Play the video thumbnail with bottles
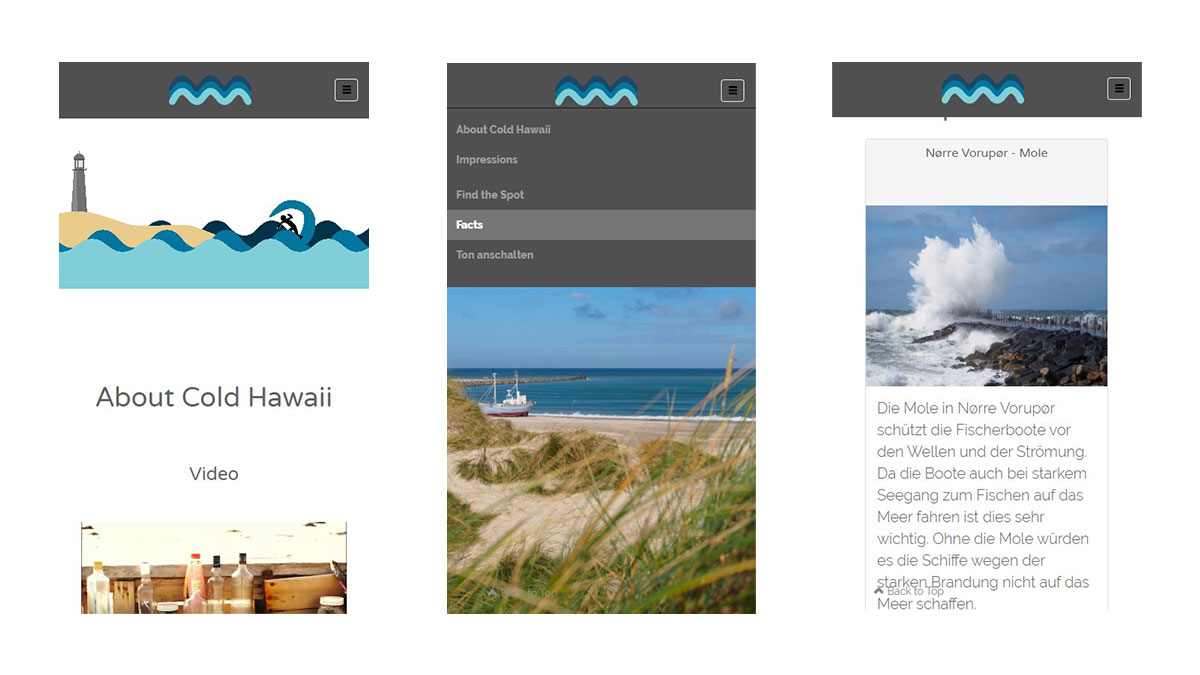 [214, 568]
